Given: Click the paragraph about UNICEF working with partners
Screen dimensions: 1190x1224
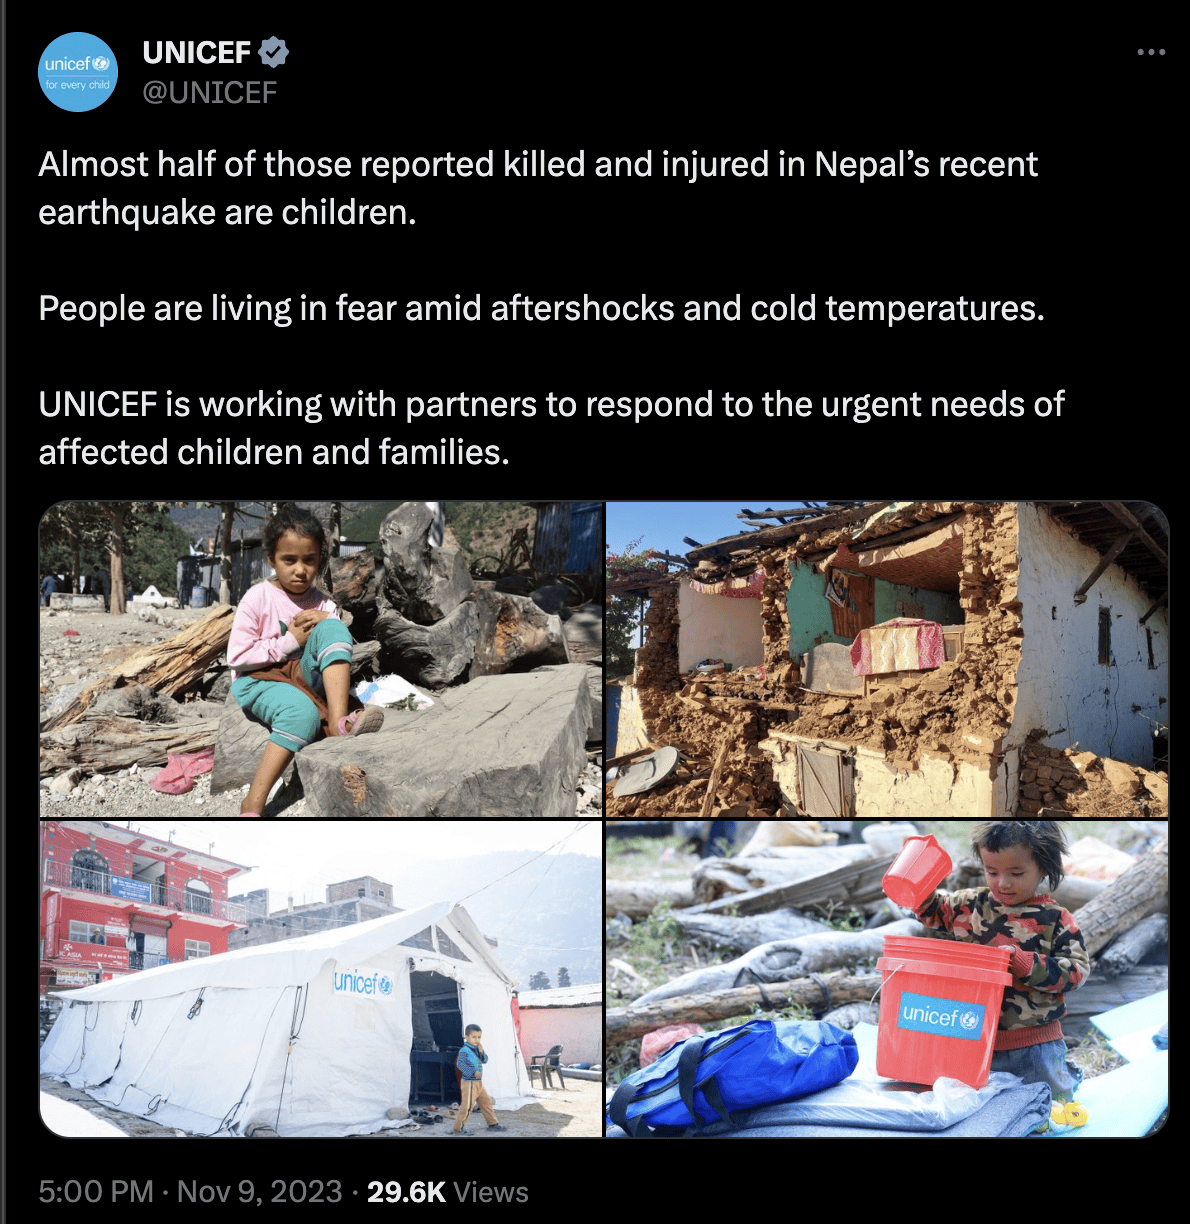Looking at the screenshot, I should point(551,428).
